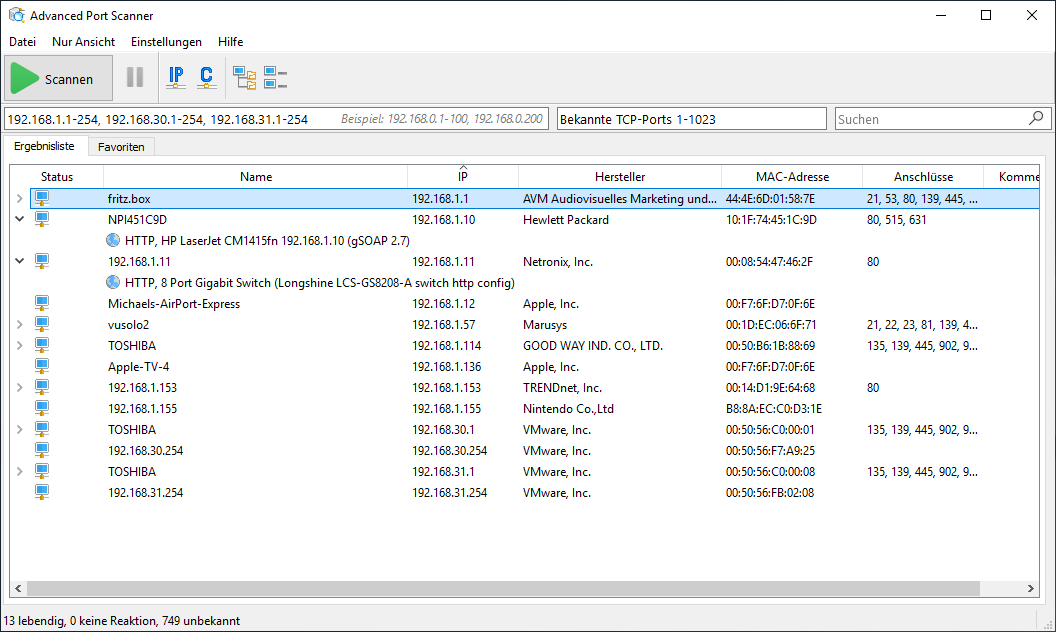Click the TOSHIBA 192.168.1.114 device icon
Viewport: 1056px width, 632px height.
tap(42, 346)
